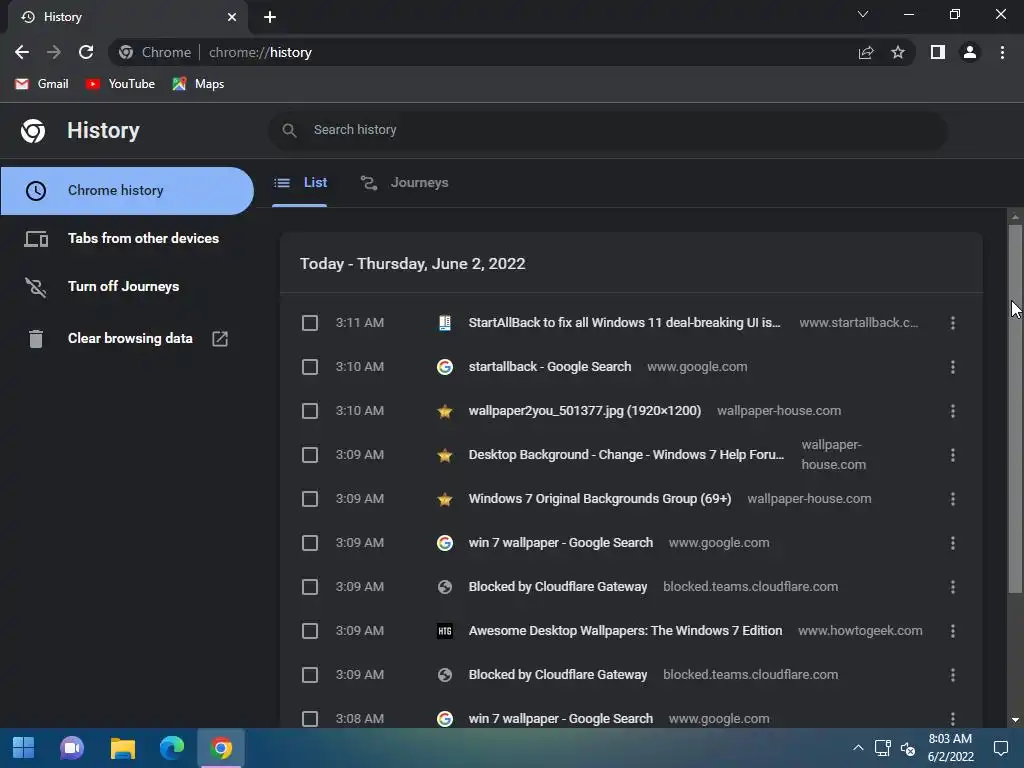1024x768 pixels.
Task: Click the scrollbar down arrow
Action: pos(1015,720)
